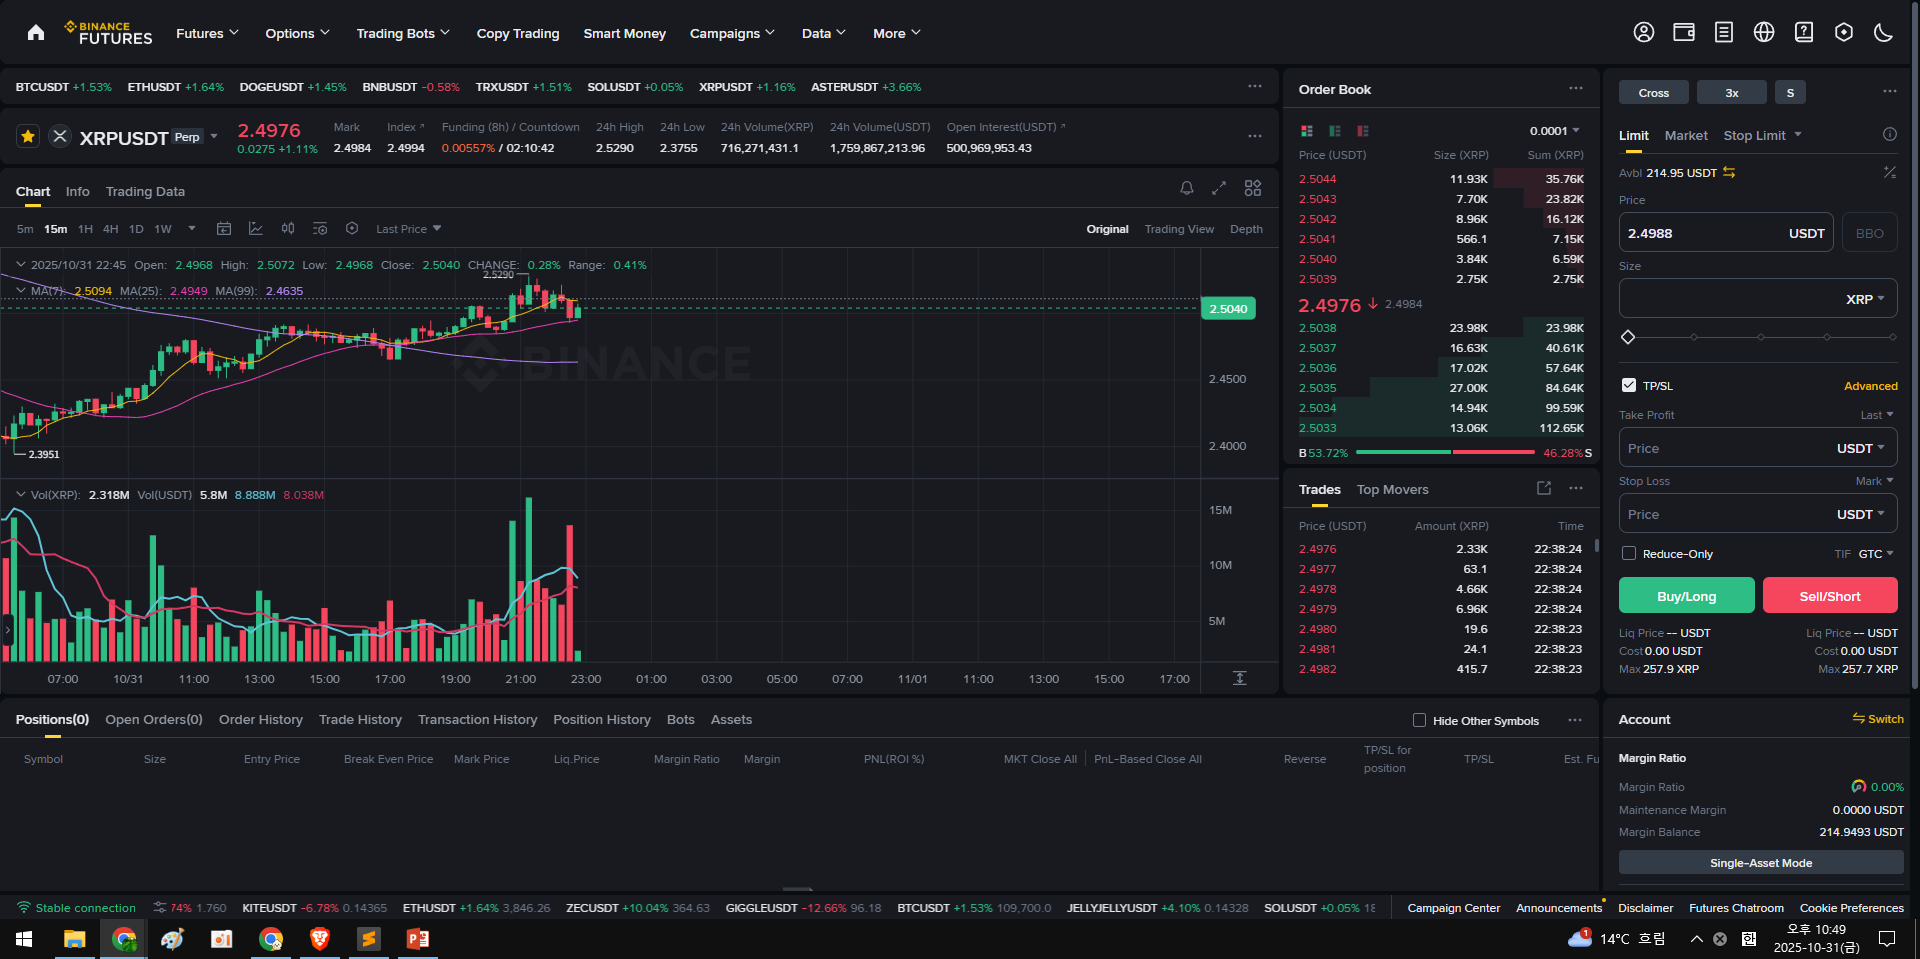Open the user profile icon
Viewport: 1920px width, 959px height.
pyautogui.click(x=1644, y=33)
